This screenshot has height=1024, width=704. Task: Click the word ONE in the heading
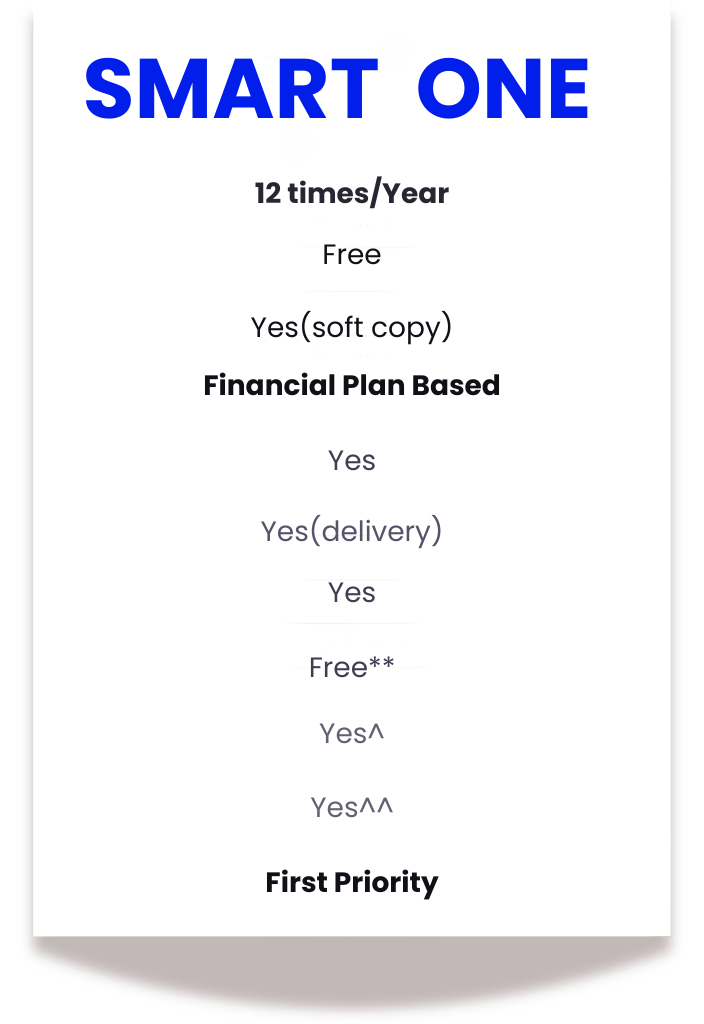pos(503,89)
